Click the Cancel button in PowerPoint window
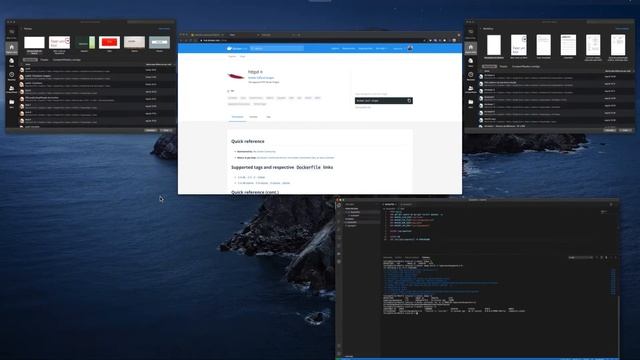The image size is (640, 360). [151, 130]
